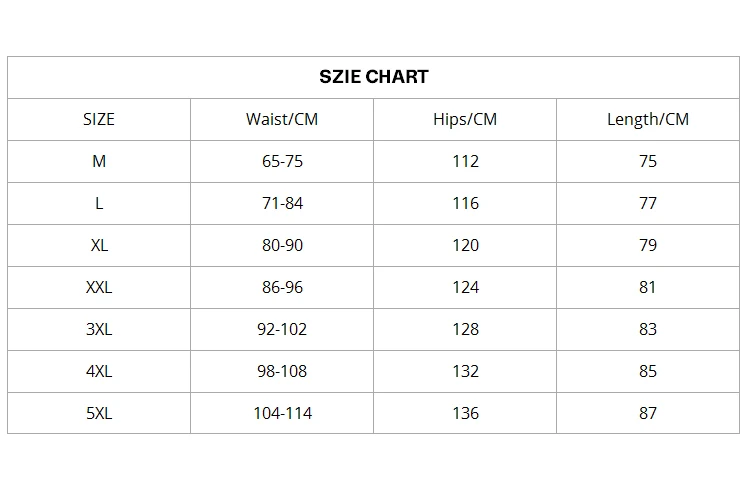
Task: Click the Waist/CM column header
Action: tap(282, 119)
